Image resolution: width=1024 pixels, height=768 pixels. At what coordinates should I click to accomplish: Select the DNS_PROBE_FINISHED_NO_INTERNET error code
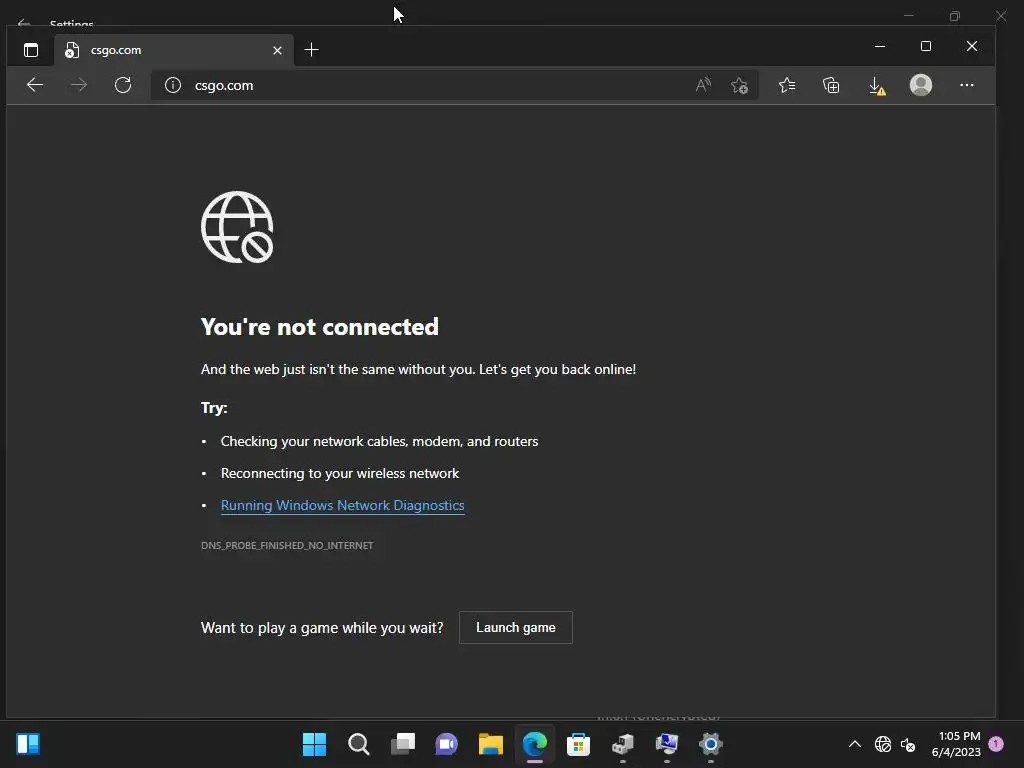click(287, 545)
